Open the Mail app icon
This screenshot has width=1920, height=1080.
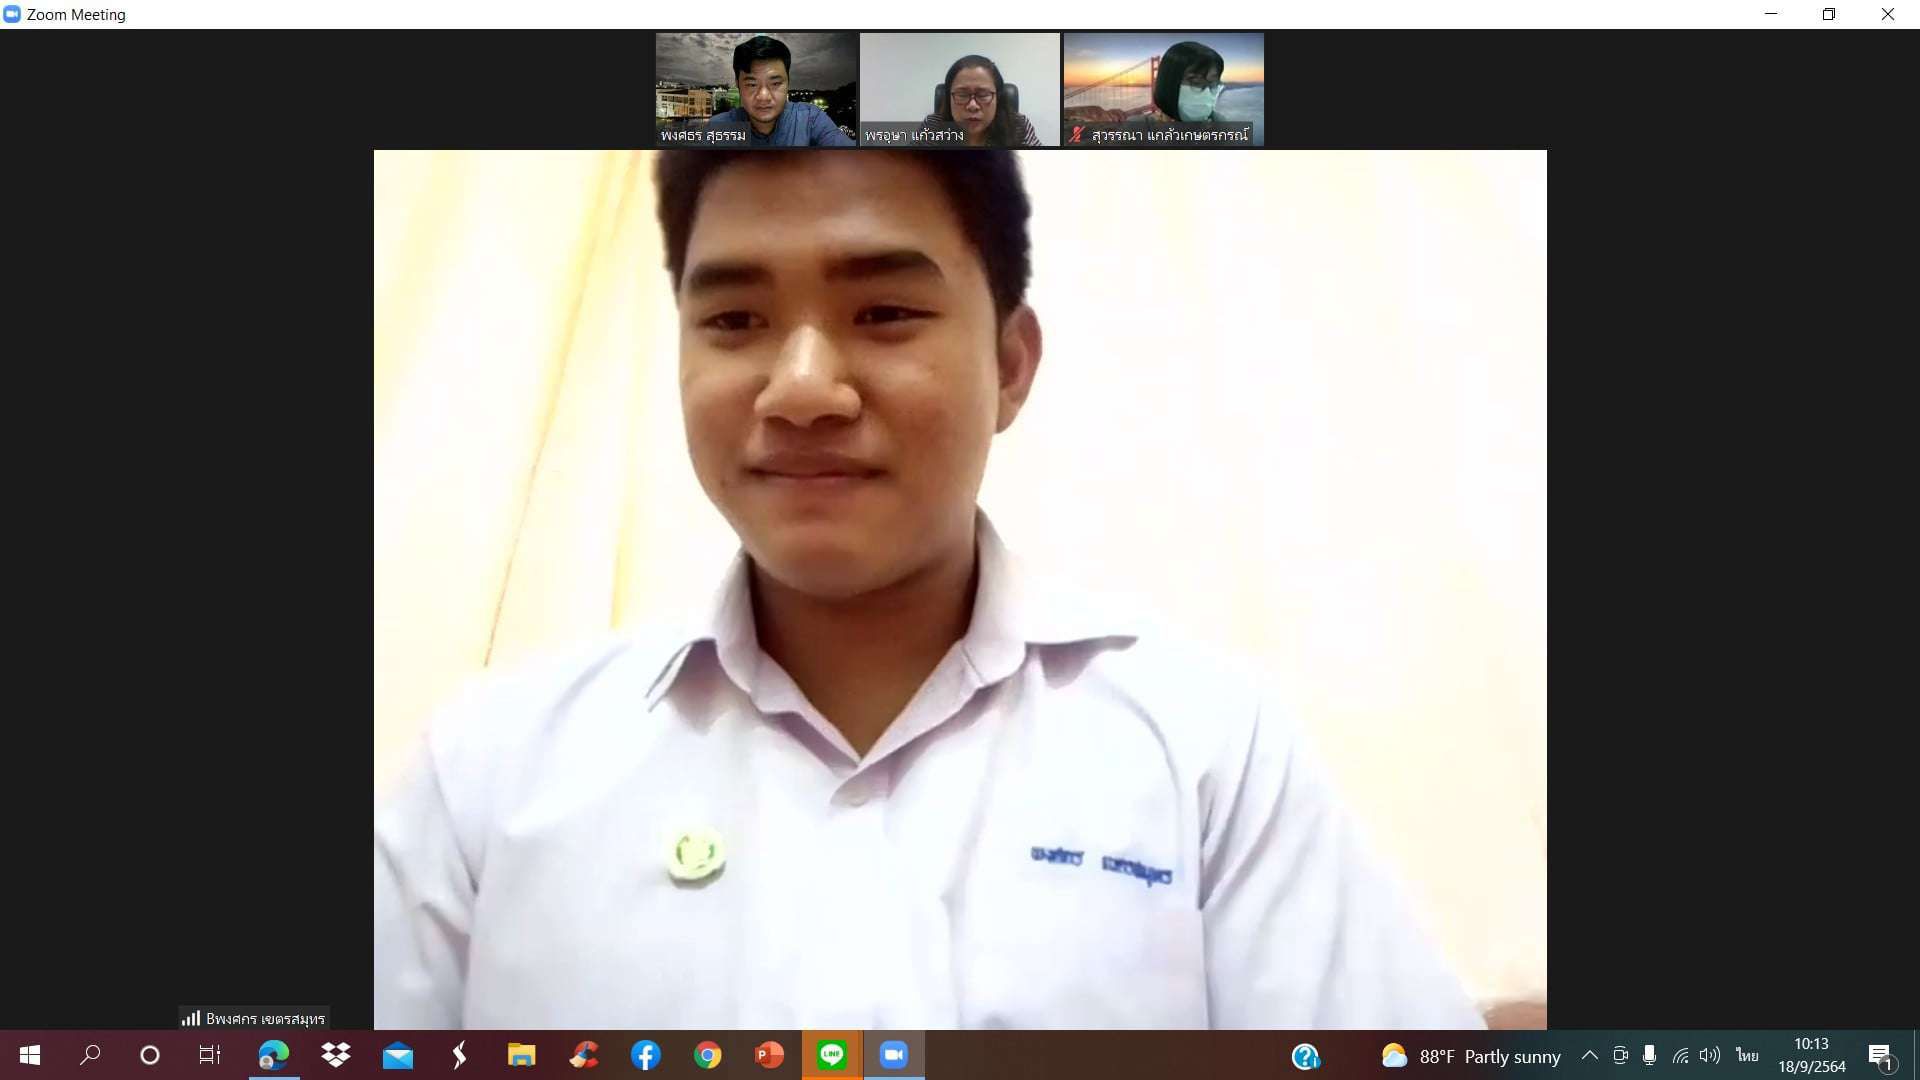(x=398, y=1055)
